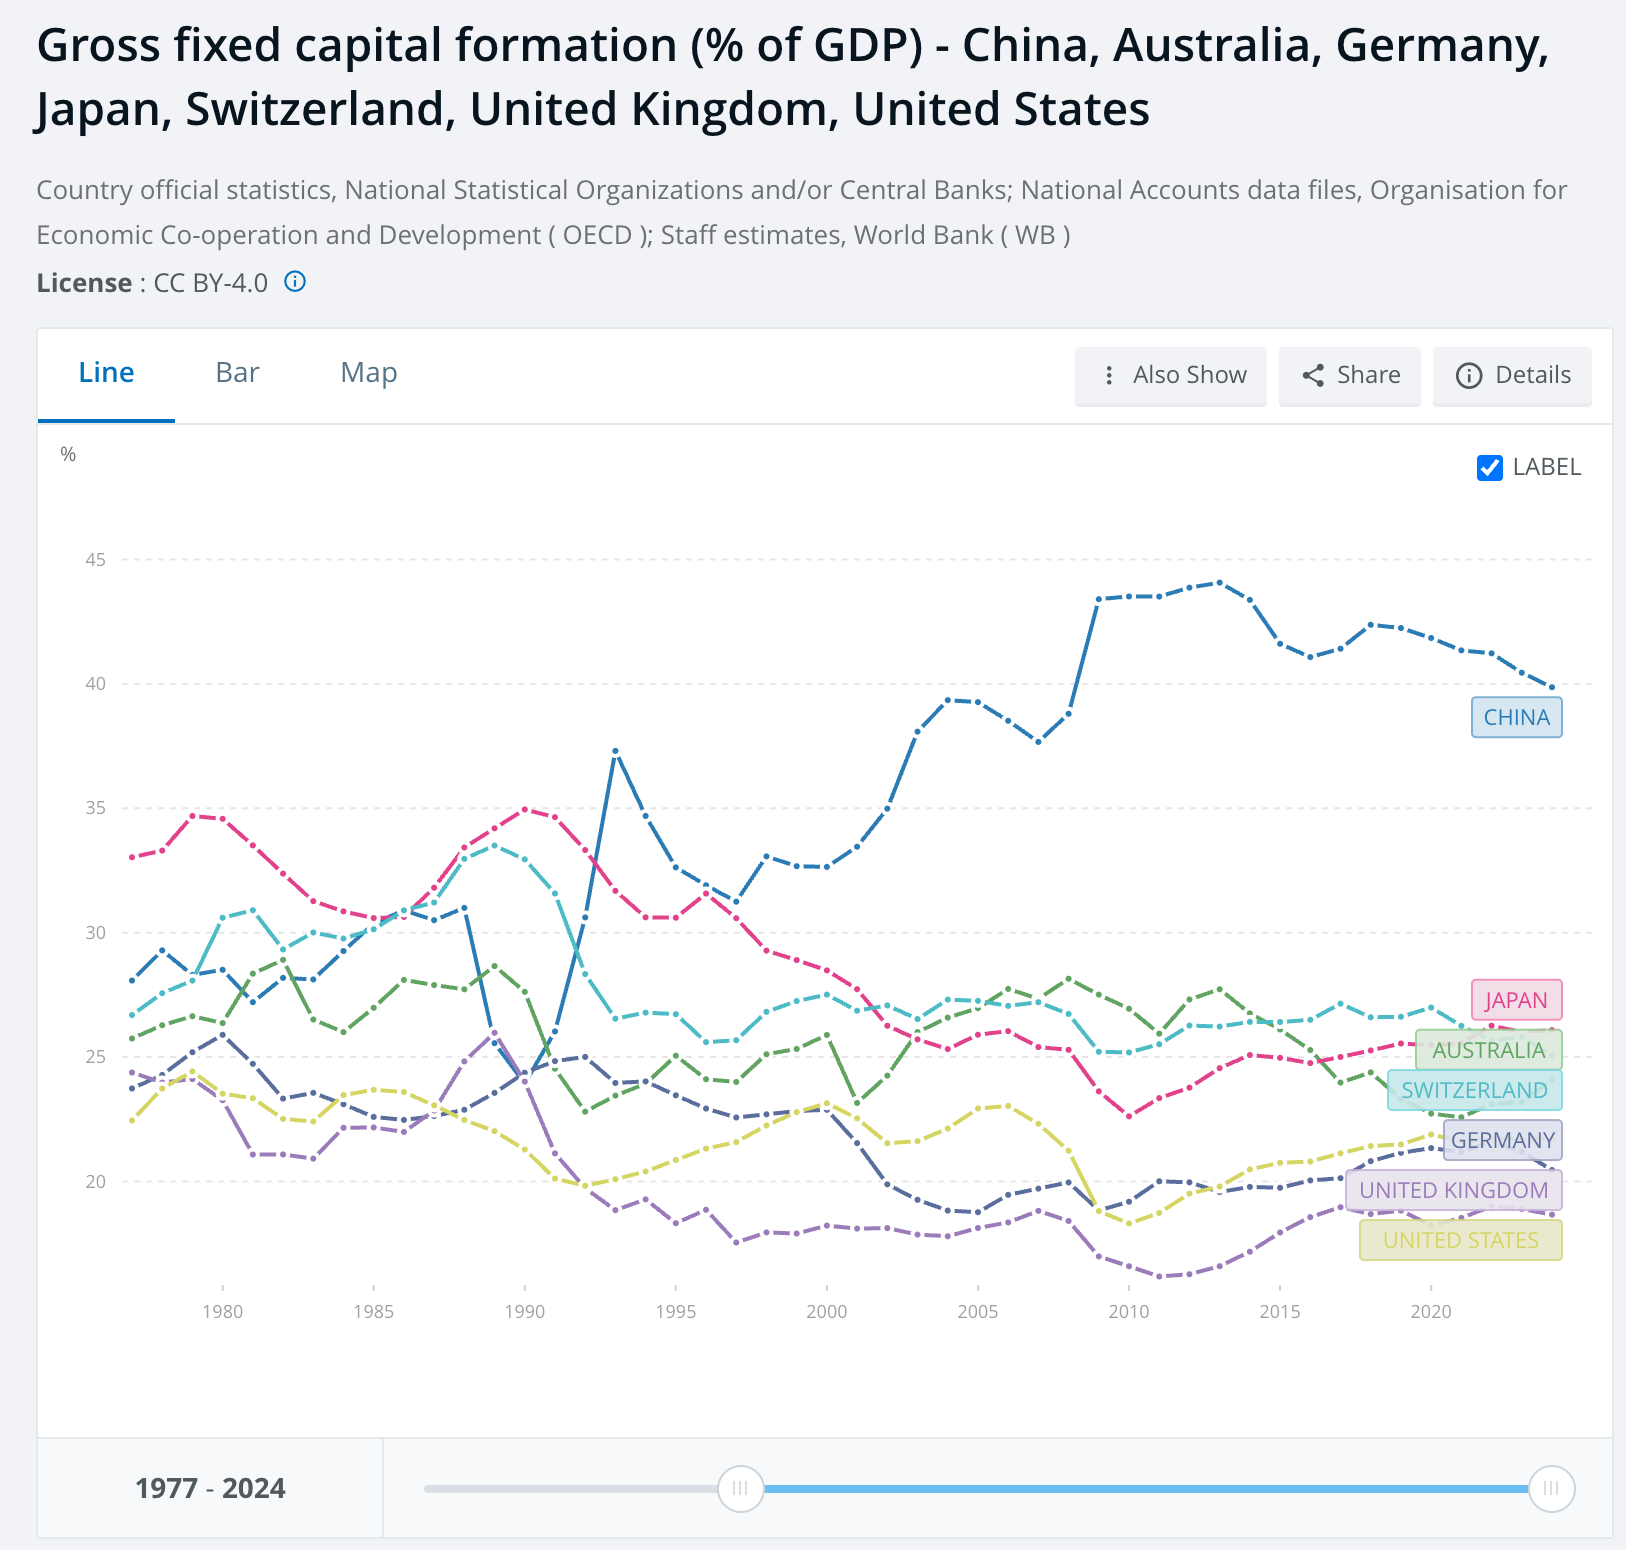Viewport: 1626px width, 1550px height.
Task: Click the CC BY-4.0 license text
Action: [211, 283]
